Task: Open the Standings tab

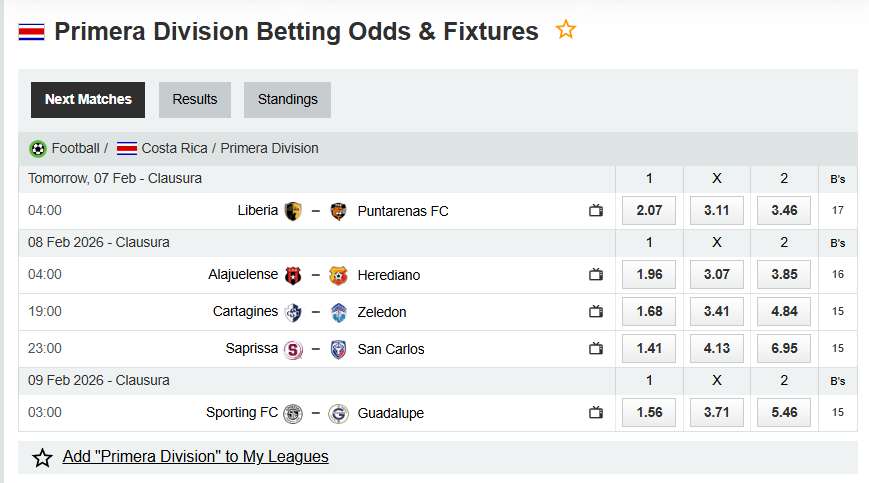Action: pos(288,100)
